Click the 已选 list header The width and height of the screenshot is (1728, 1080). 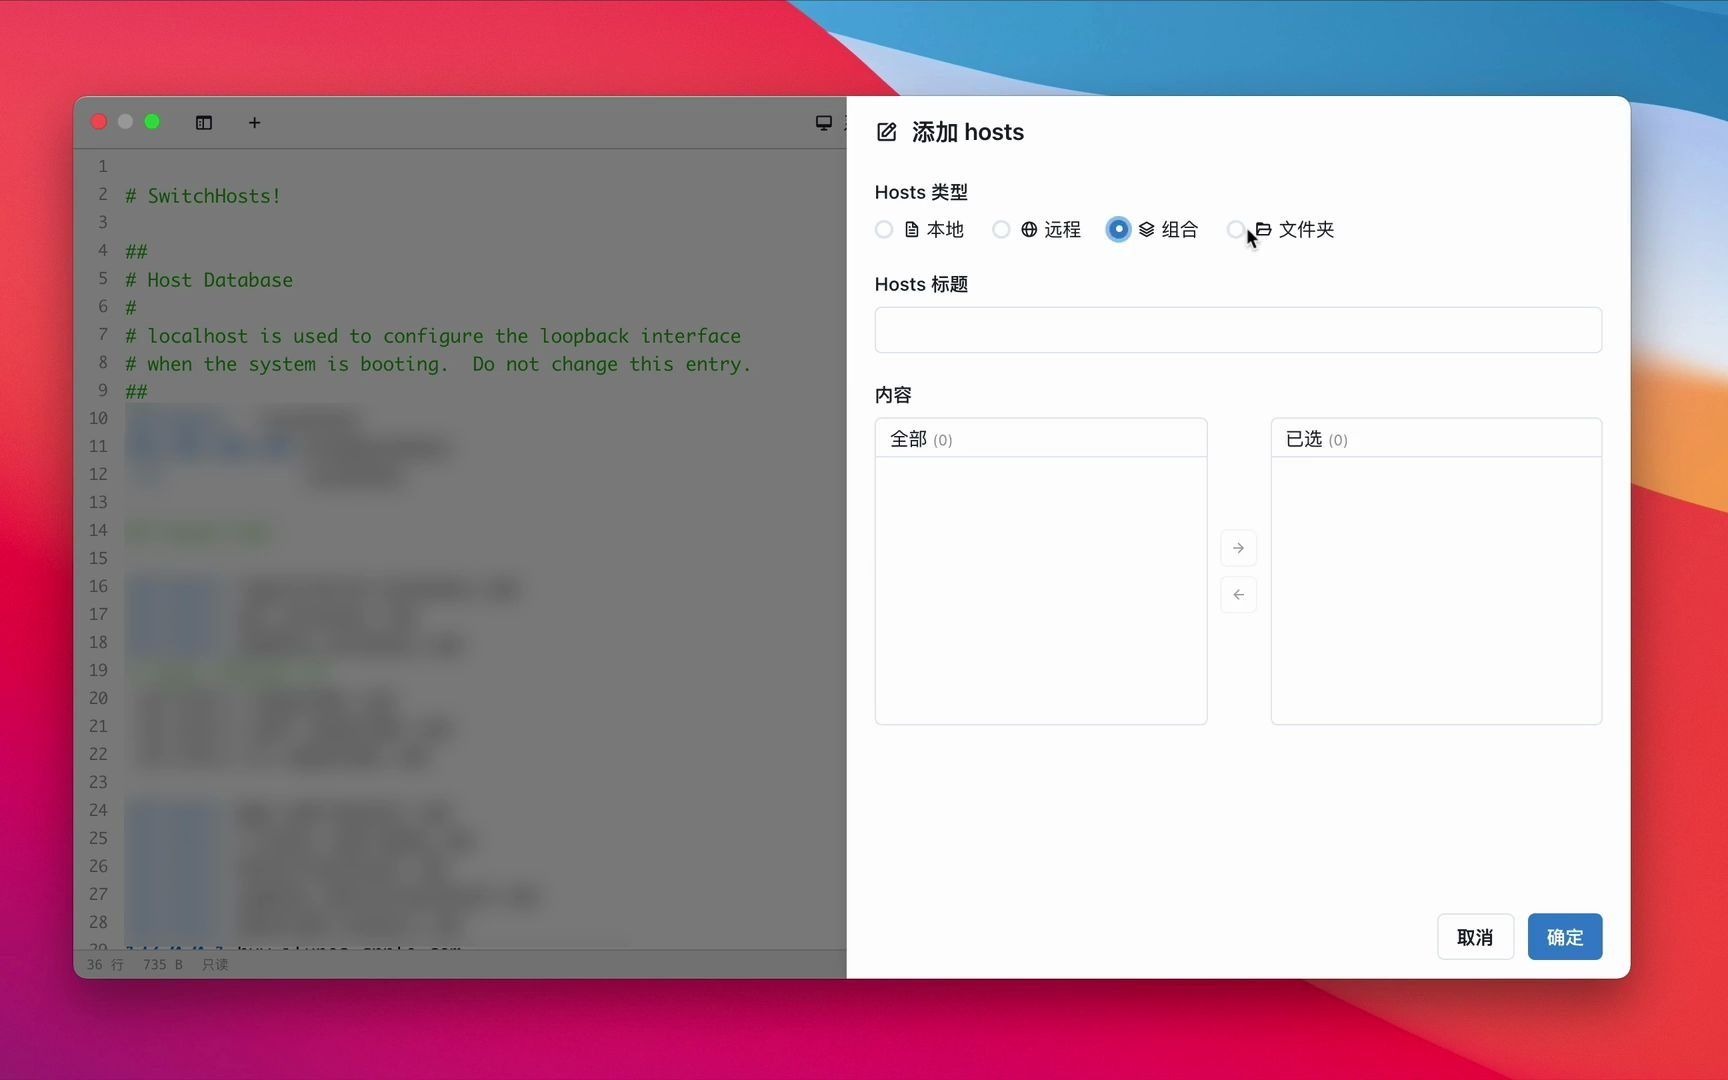[x=1436, y=439]
